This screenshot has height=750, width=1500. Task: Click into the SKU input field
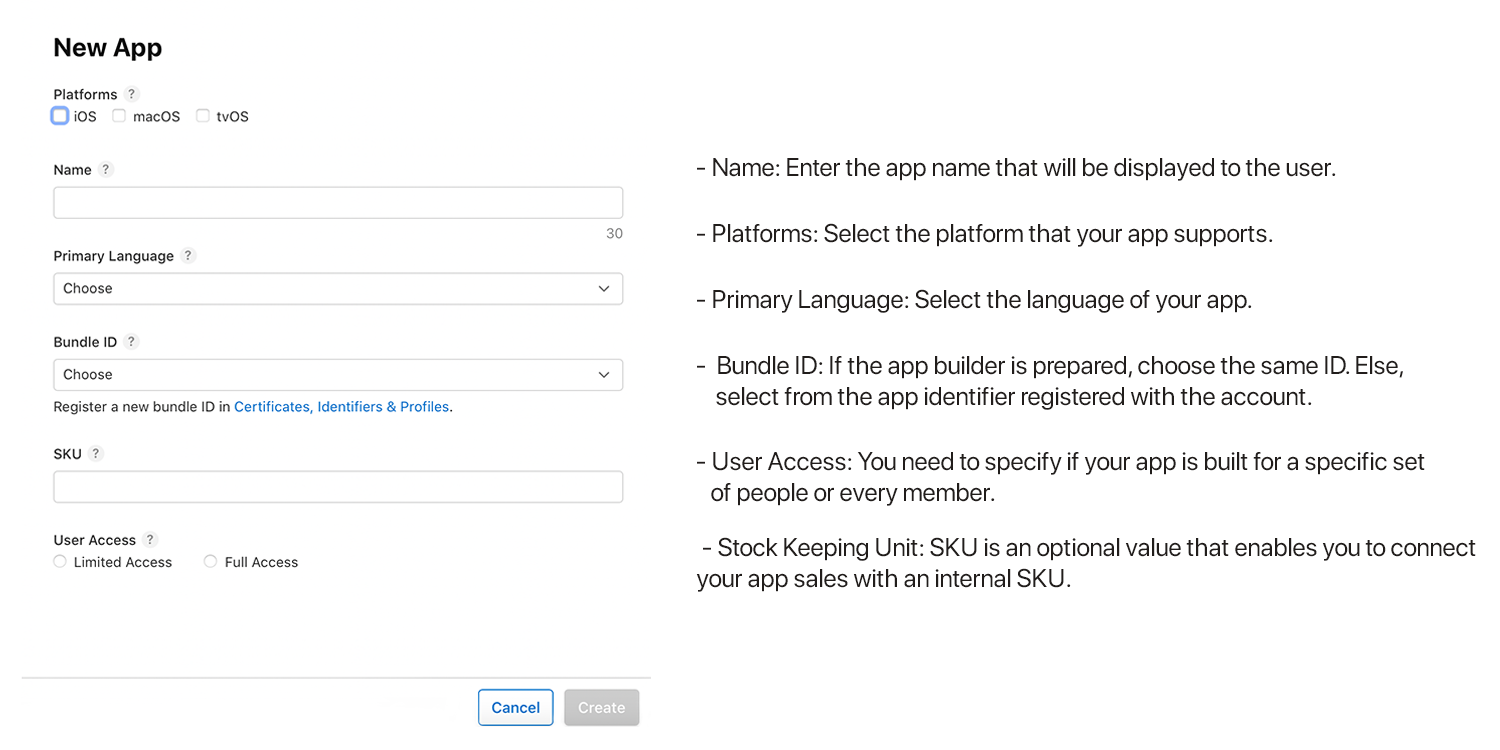click(338, 487)
